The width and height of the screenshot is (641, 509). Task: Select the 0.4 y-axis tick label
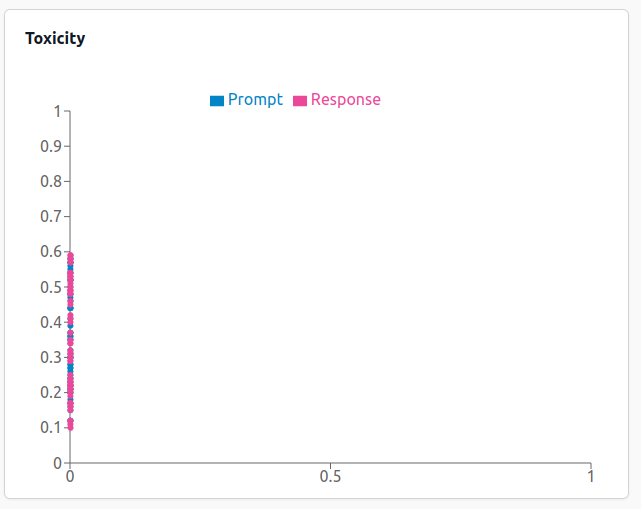51,322
